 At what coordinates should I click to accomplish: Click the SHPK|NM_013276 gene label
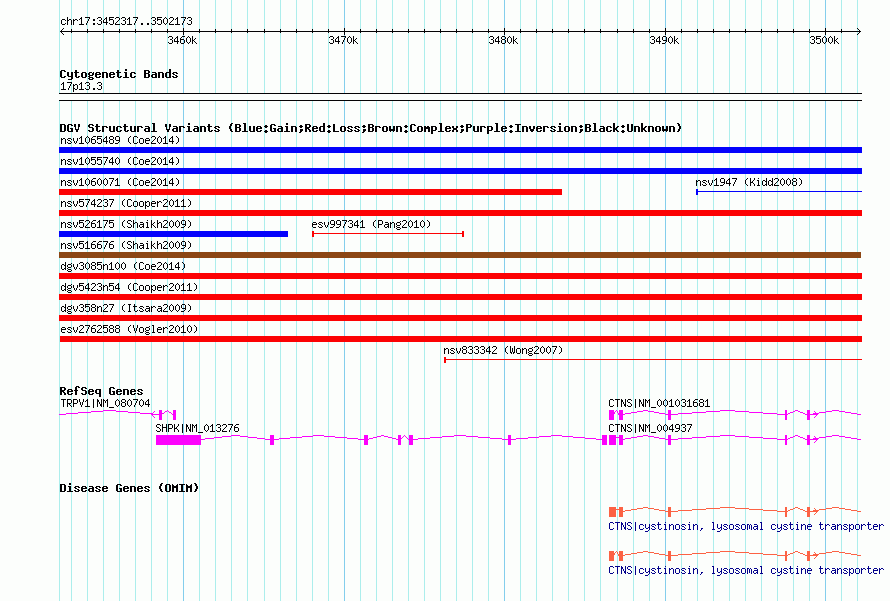coord(198,428)
